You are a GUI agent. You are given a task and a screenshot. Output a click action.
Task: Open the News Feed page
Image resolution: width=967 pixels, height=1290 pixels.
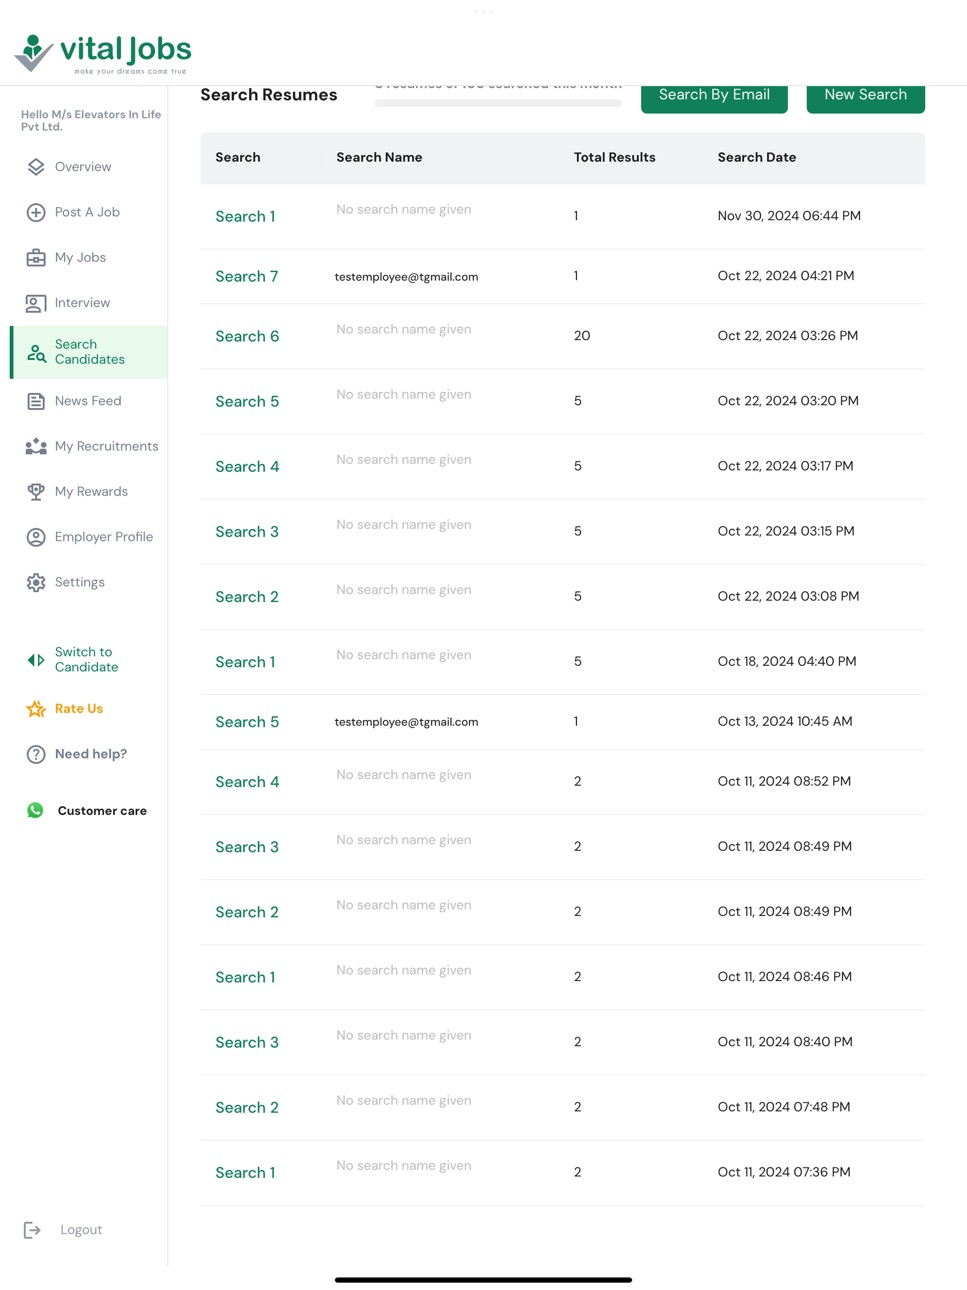point(88,401)
